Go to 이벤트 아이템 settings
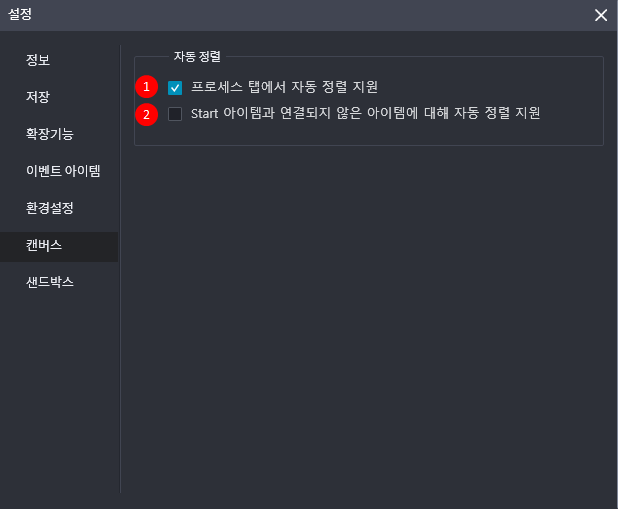This screenshot has height=509, width=618. click(63, 171)
